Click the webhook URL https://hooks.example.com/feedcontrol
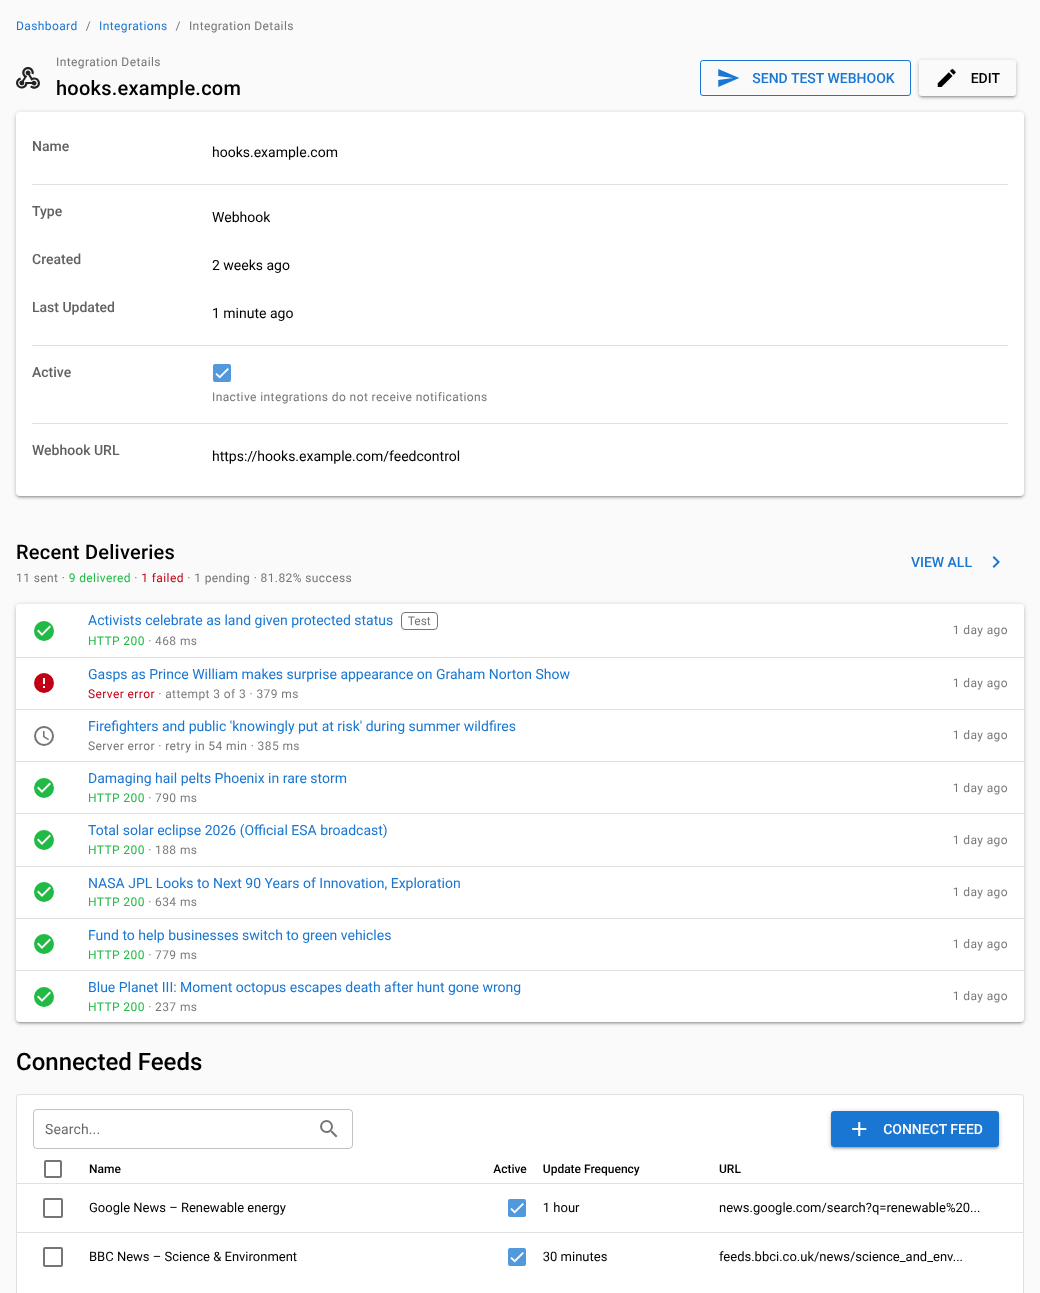This screenshot has height=1293, width=1040. coord(336,456)
